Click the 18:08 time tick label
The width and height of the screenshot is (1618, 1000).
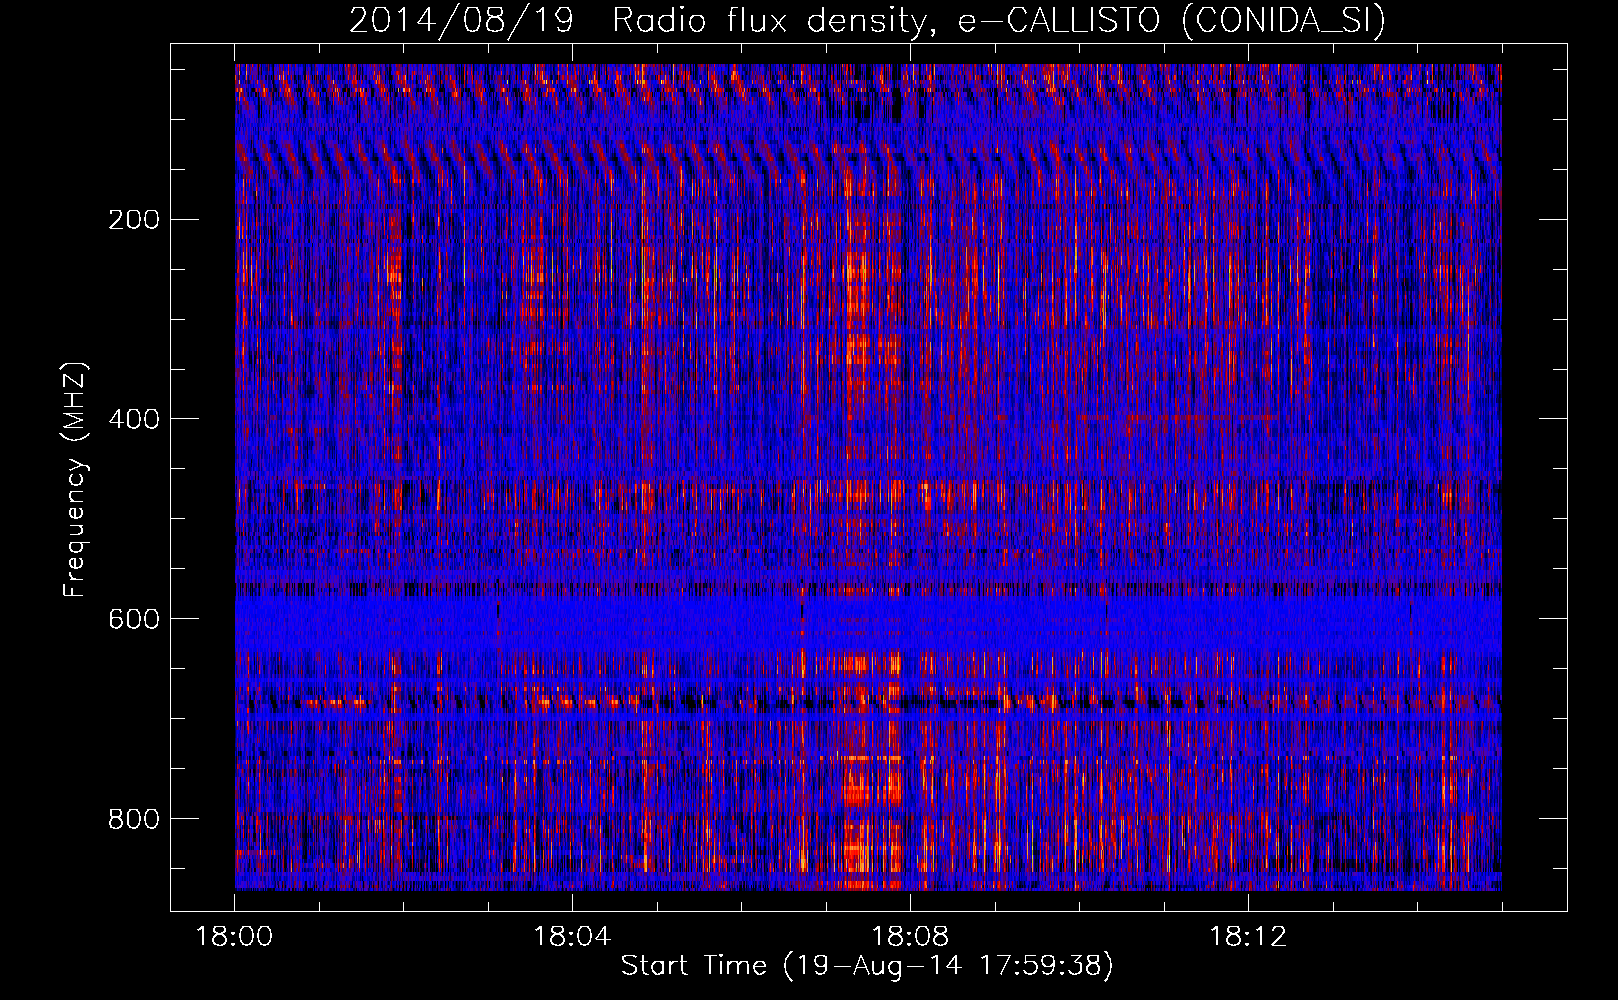tap(910, 937)
